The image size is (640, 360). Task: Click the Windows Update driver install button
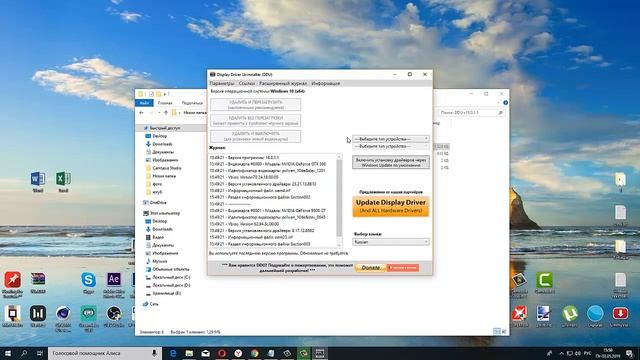point(391,162)
